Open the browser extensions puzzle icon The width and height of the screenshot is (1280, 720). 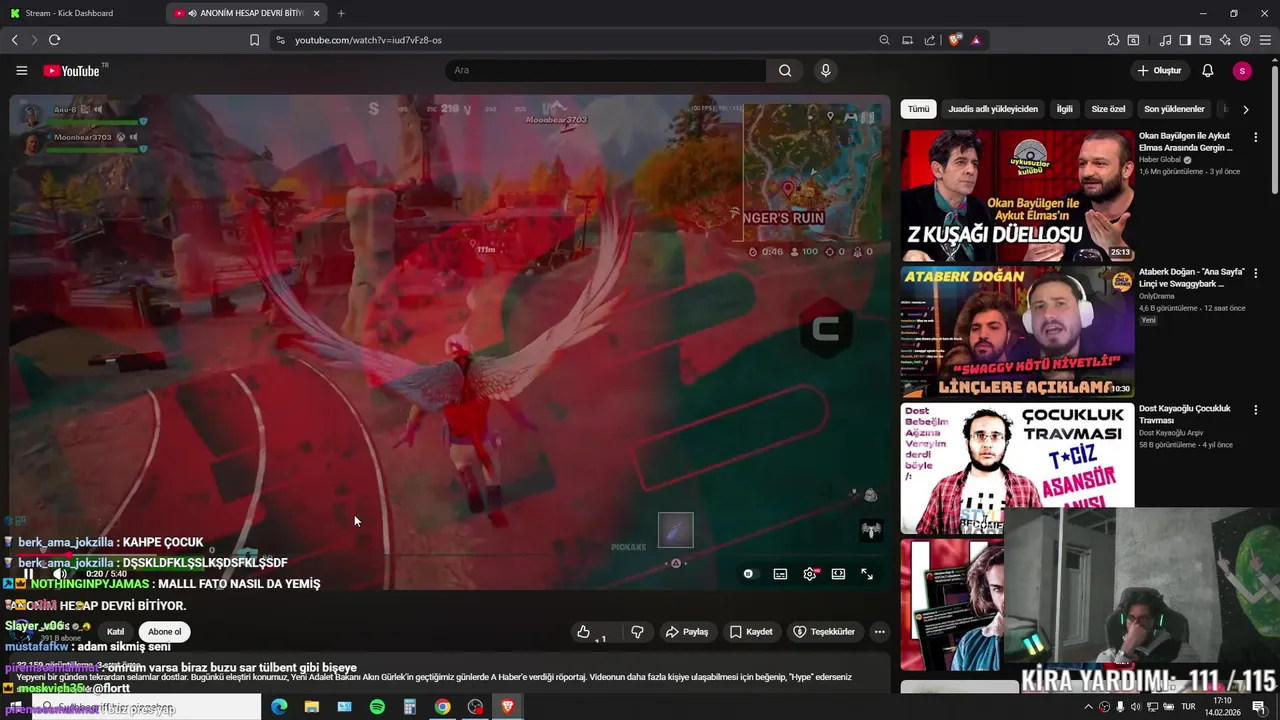click(x=1113, y=40)
